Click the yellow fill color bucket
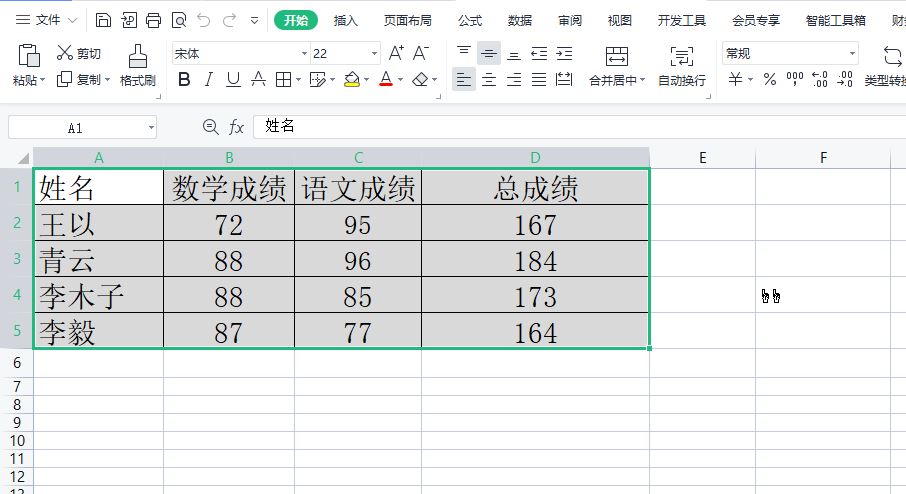 pos(352,79)
